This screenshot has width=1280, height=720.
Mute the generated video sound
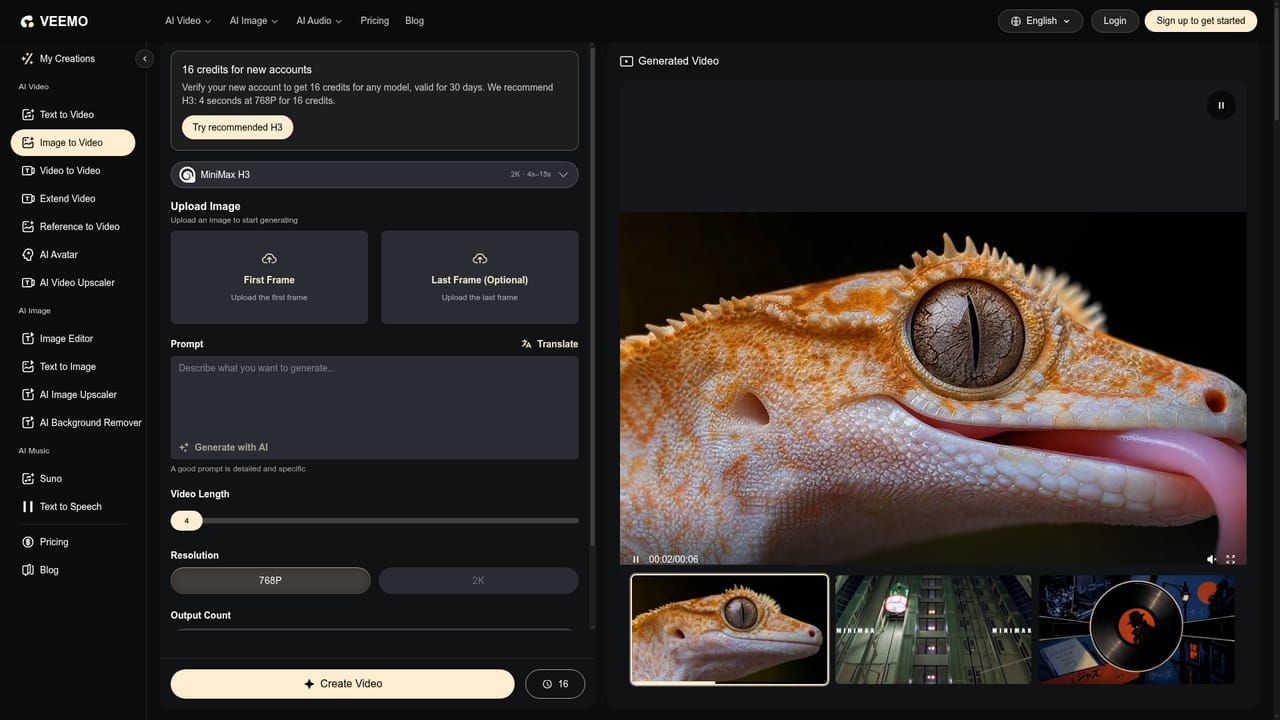point(1211,559)
